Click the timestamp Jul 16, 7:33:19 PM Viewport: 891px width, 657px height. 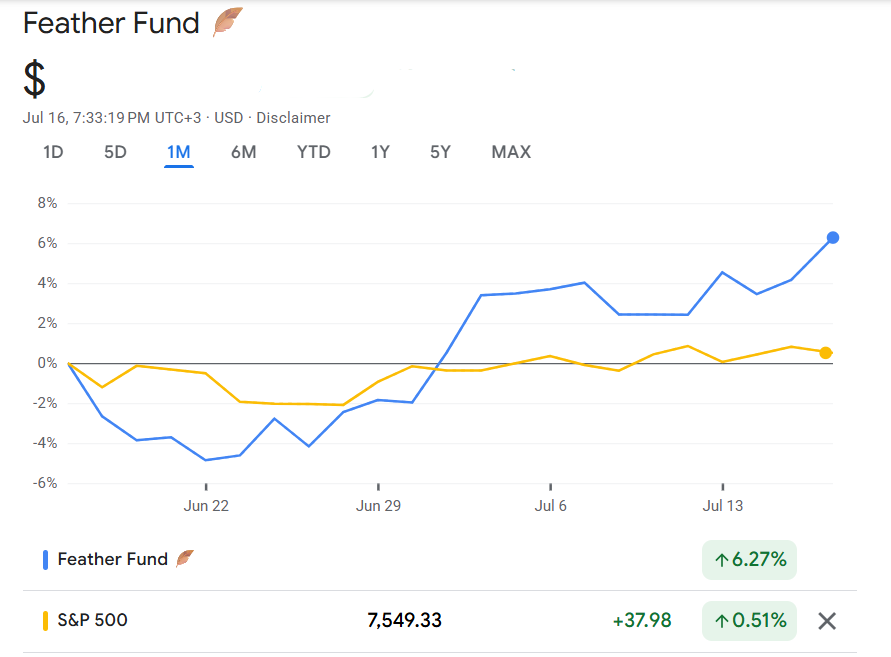pyautogui.click(x=86, y=118)
